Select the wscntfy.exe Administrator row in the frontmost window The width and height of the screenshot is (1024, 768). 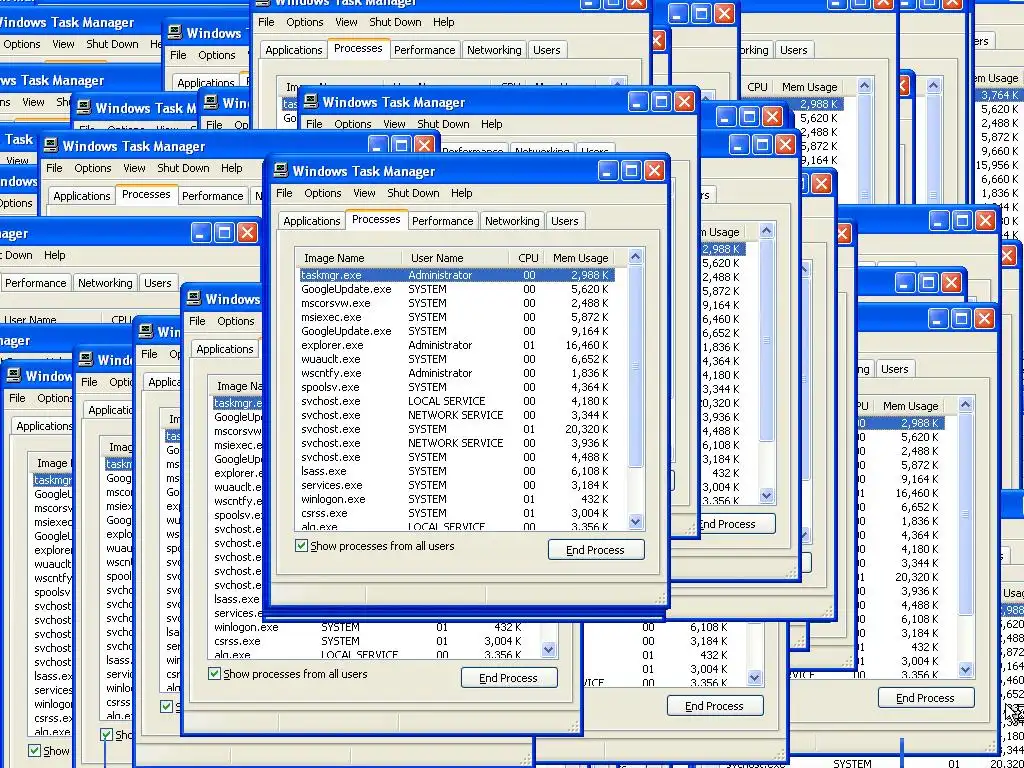click(x=456, y=373)
